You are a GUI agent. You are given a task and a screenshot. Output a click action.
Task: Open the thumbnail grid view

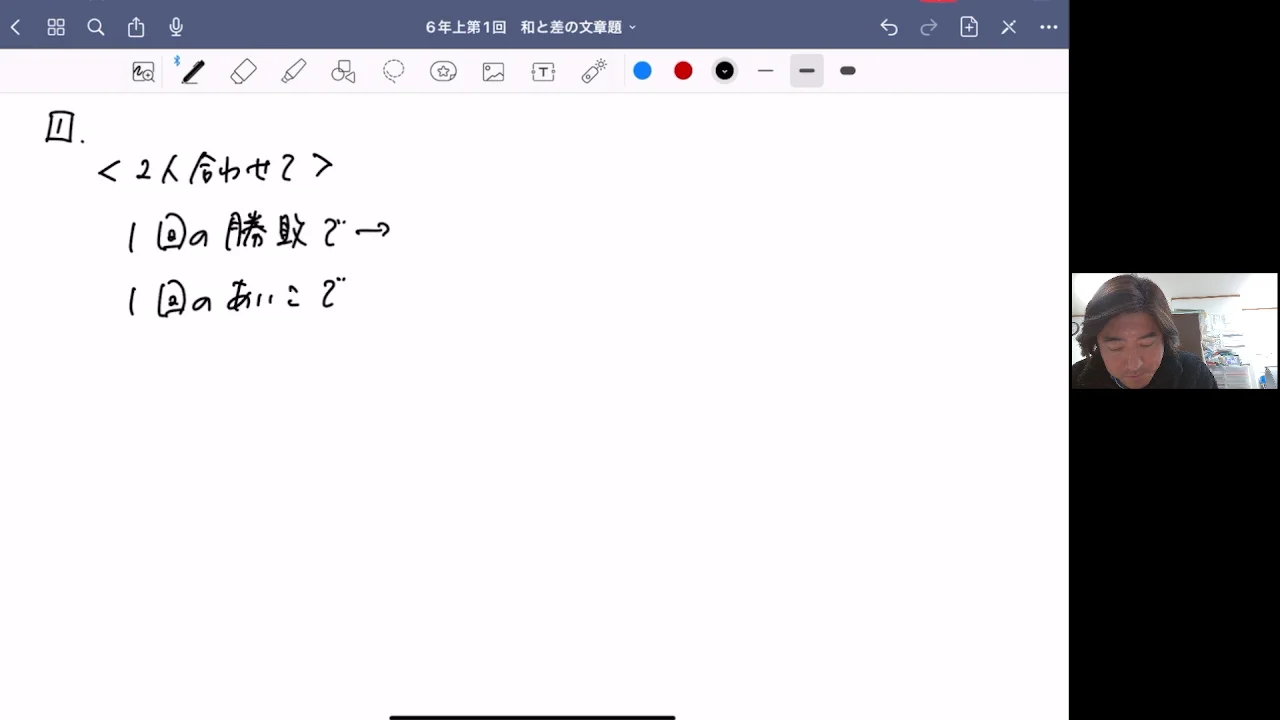coord(56,27)
